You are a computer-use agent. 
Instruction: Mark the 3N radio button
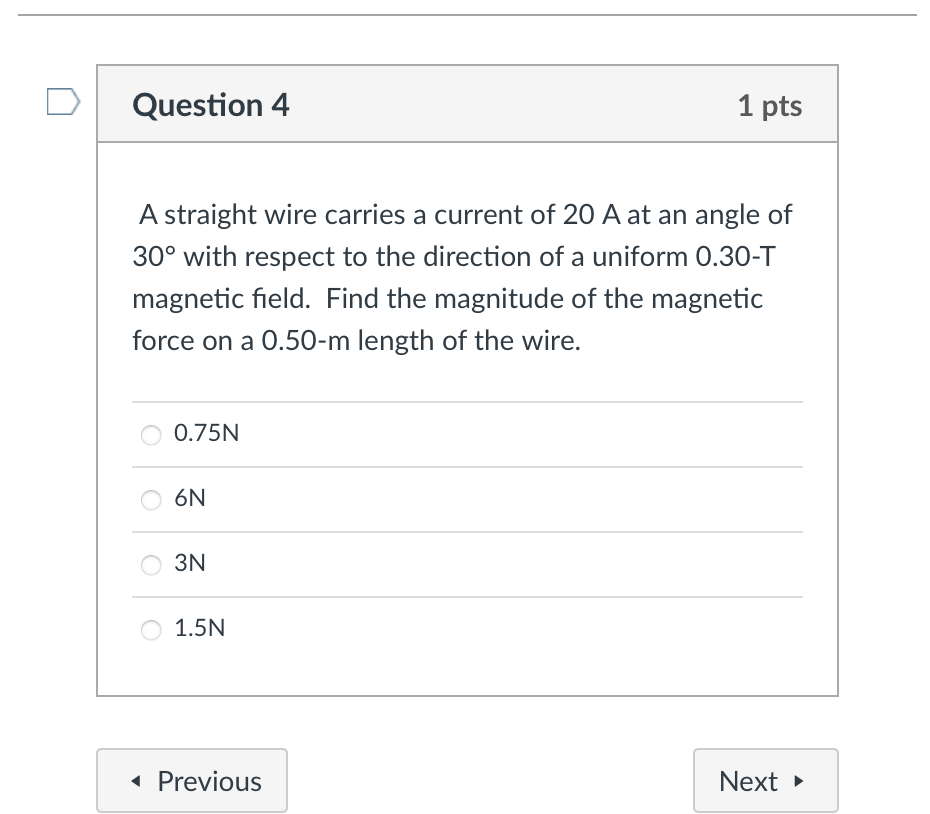(x=151, y=565)
